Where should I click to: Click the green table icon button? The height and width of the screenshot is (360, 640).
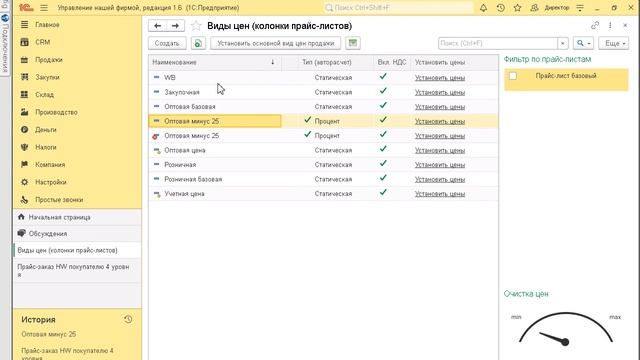pyautogui.click(x=353, y=43)
